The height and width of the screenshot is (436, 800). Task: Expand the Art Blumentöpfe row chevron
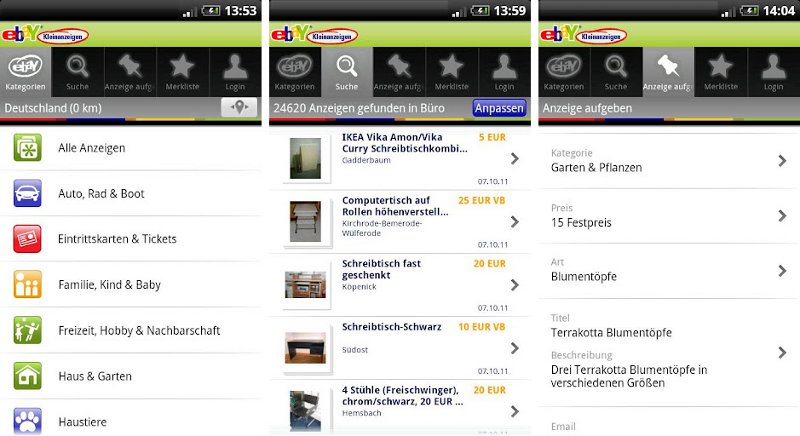pyautogui.click(x=782, y=270)
